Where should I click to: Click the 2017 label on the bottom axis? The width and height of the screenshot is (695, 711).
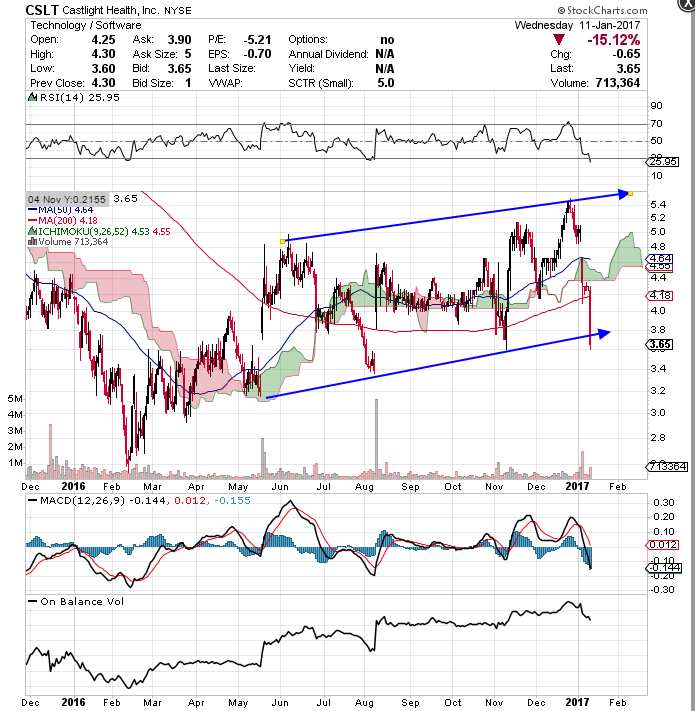coord(578,702)
